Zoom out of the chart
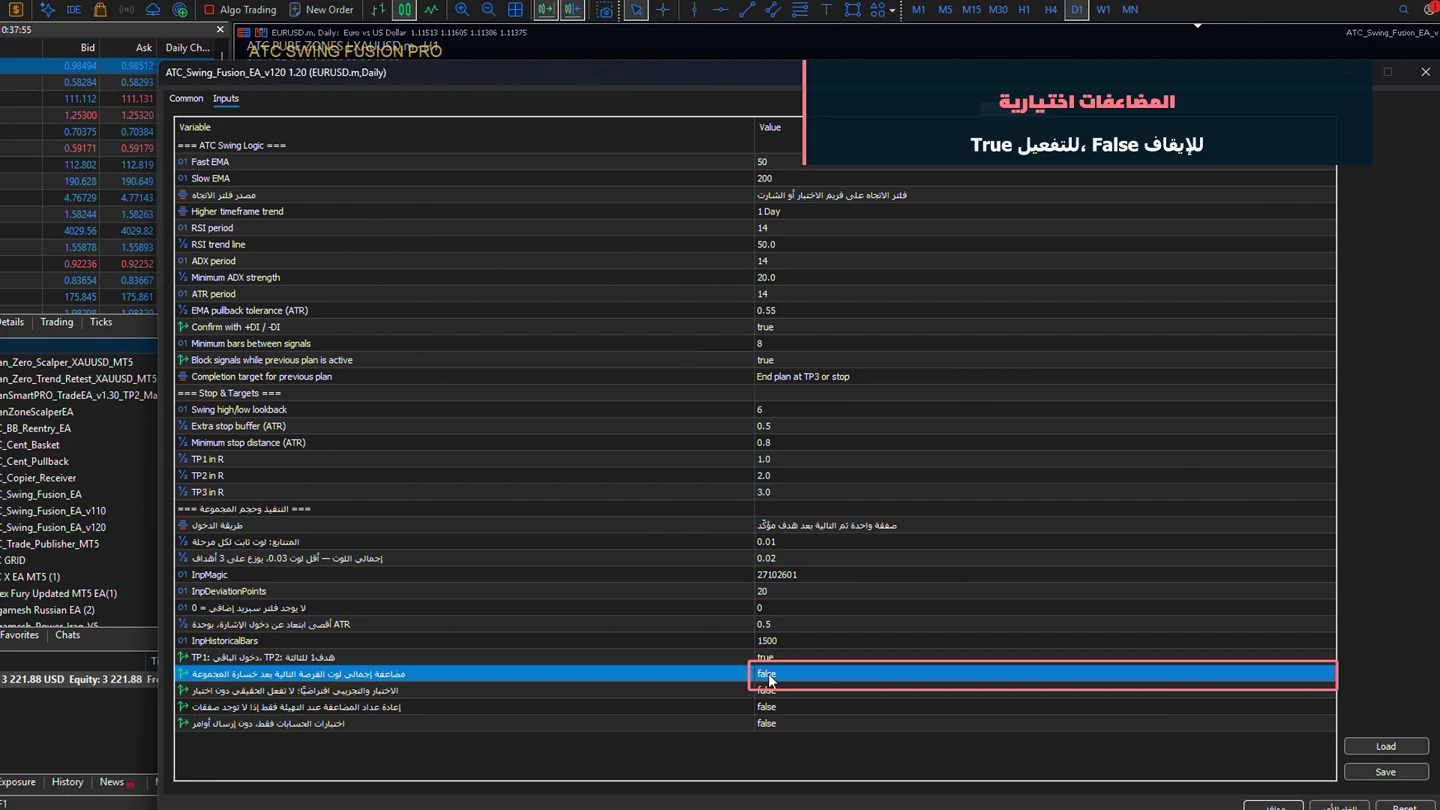Image resolution: width=1440 pixels, height=810 pixels. (x=488, y=10)
